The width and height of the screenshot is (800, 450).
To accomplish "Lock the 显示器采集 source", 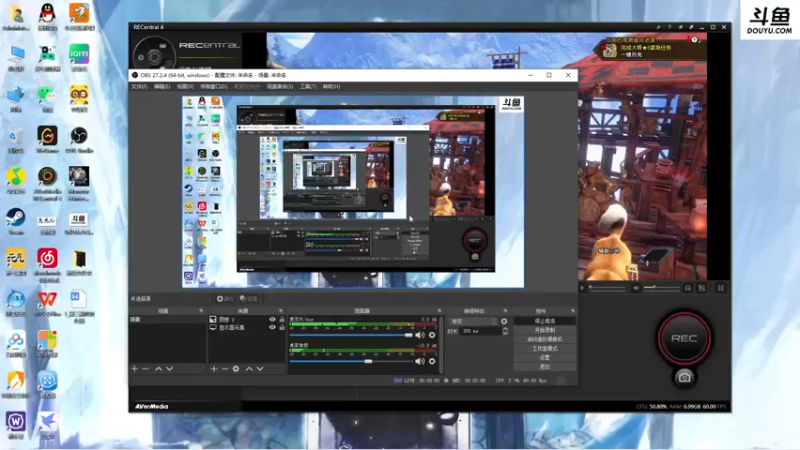I will click(282, 328).
